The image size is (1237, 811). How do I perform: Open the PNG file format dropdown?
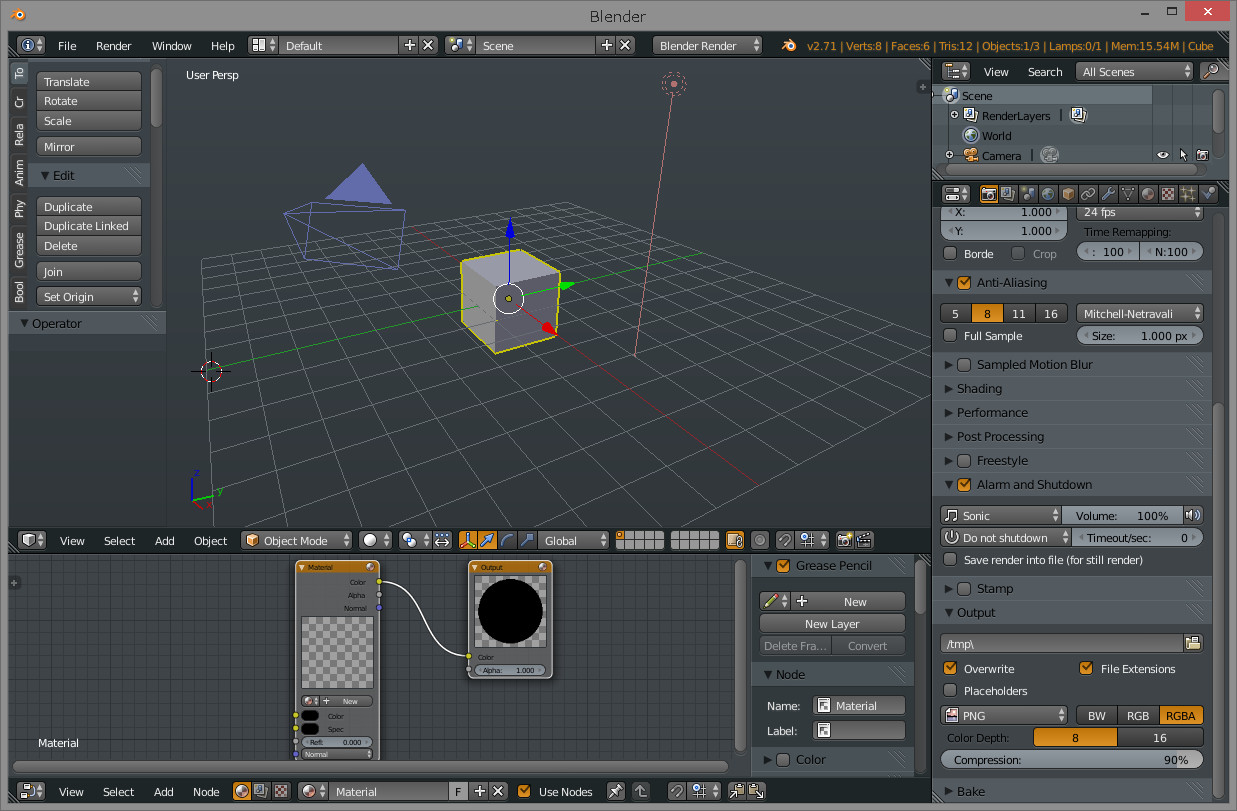tap(1004, 715)
